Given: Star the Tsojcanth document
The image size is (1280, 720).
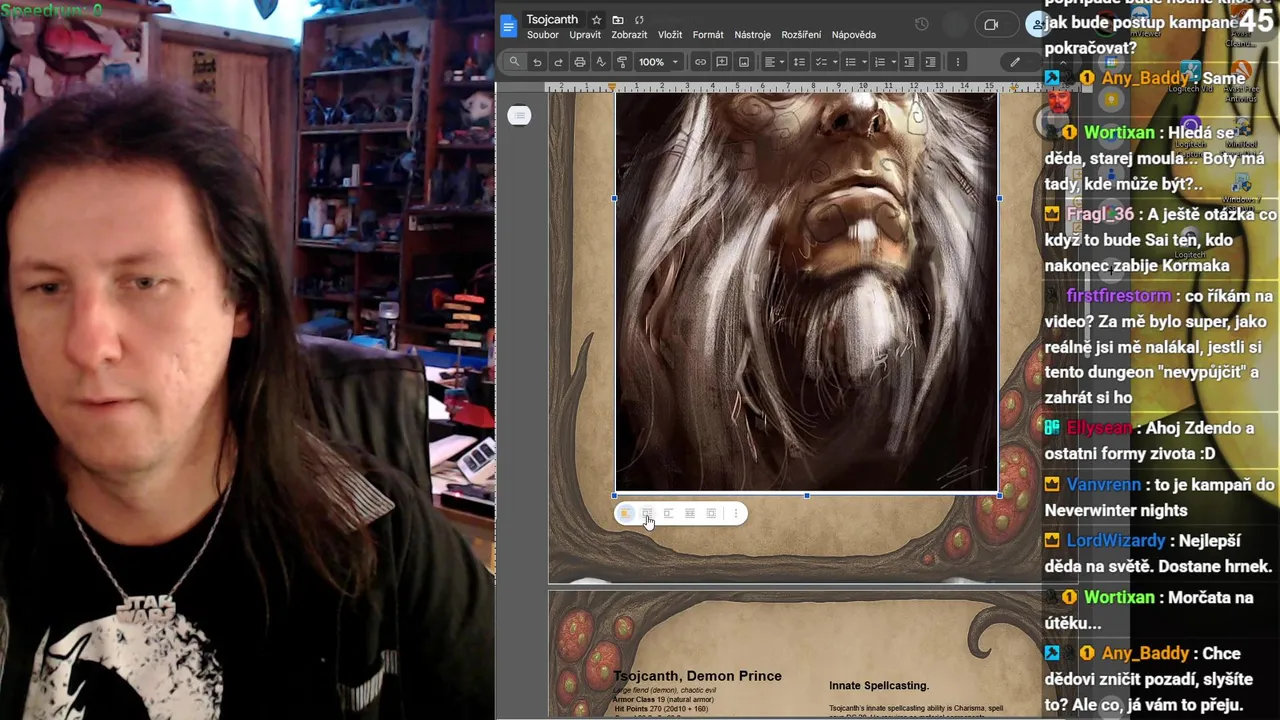Looking at the screenshot, I should [x=596, y=20].
